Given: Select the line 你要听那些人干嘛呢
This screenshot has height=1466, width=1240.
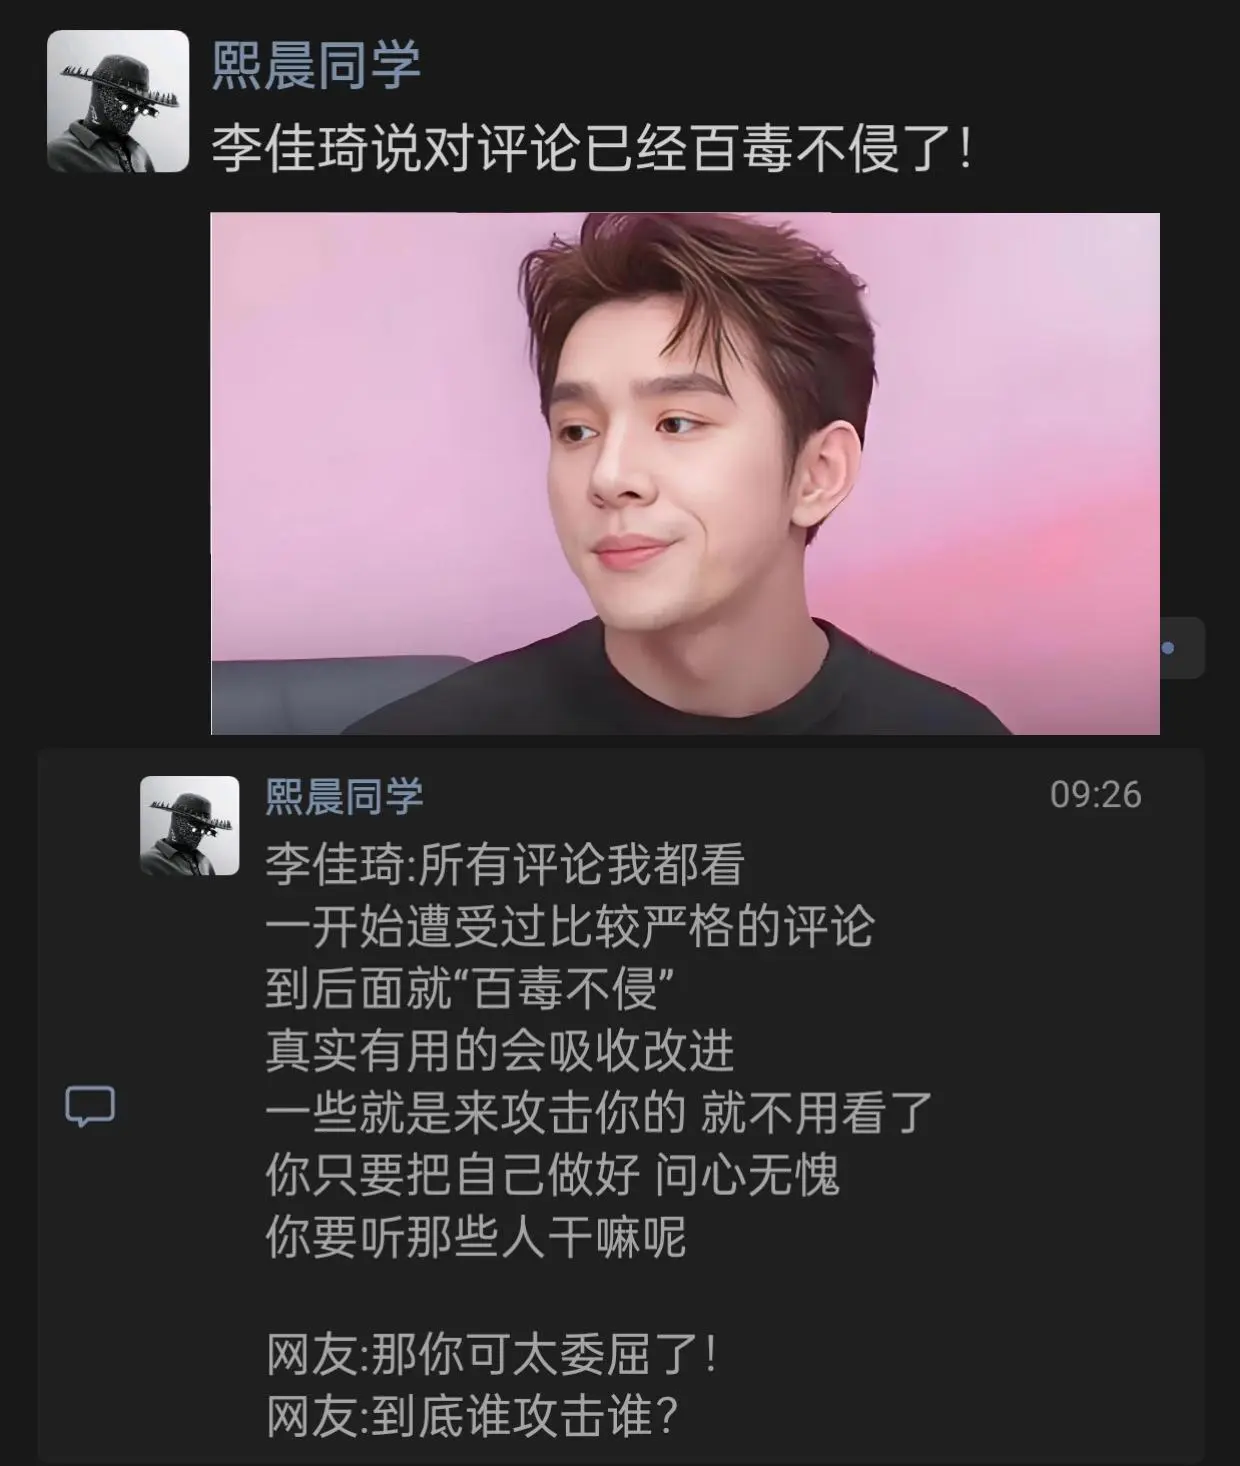Looking at the screenshot, I should pyautogui.click(x=476, y=1237).
